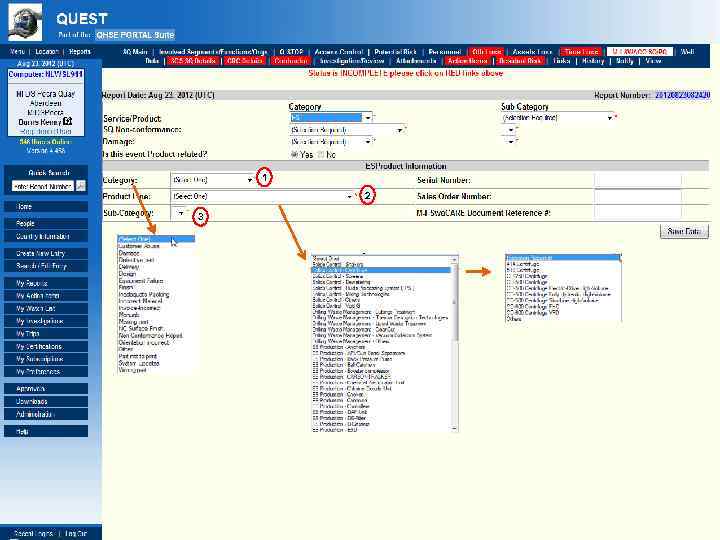
Task: Open the ES/Product Sub-Category dropdown
Action: click(178, 213)
